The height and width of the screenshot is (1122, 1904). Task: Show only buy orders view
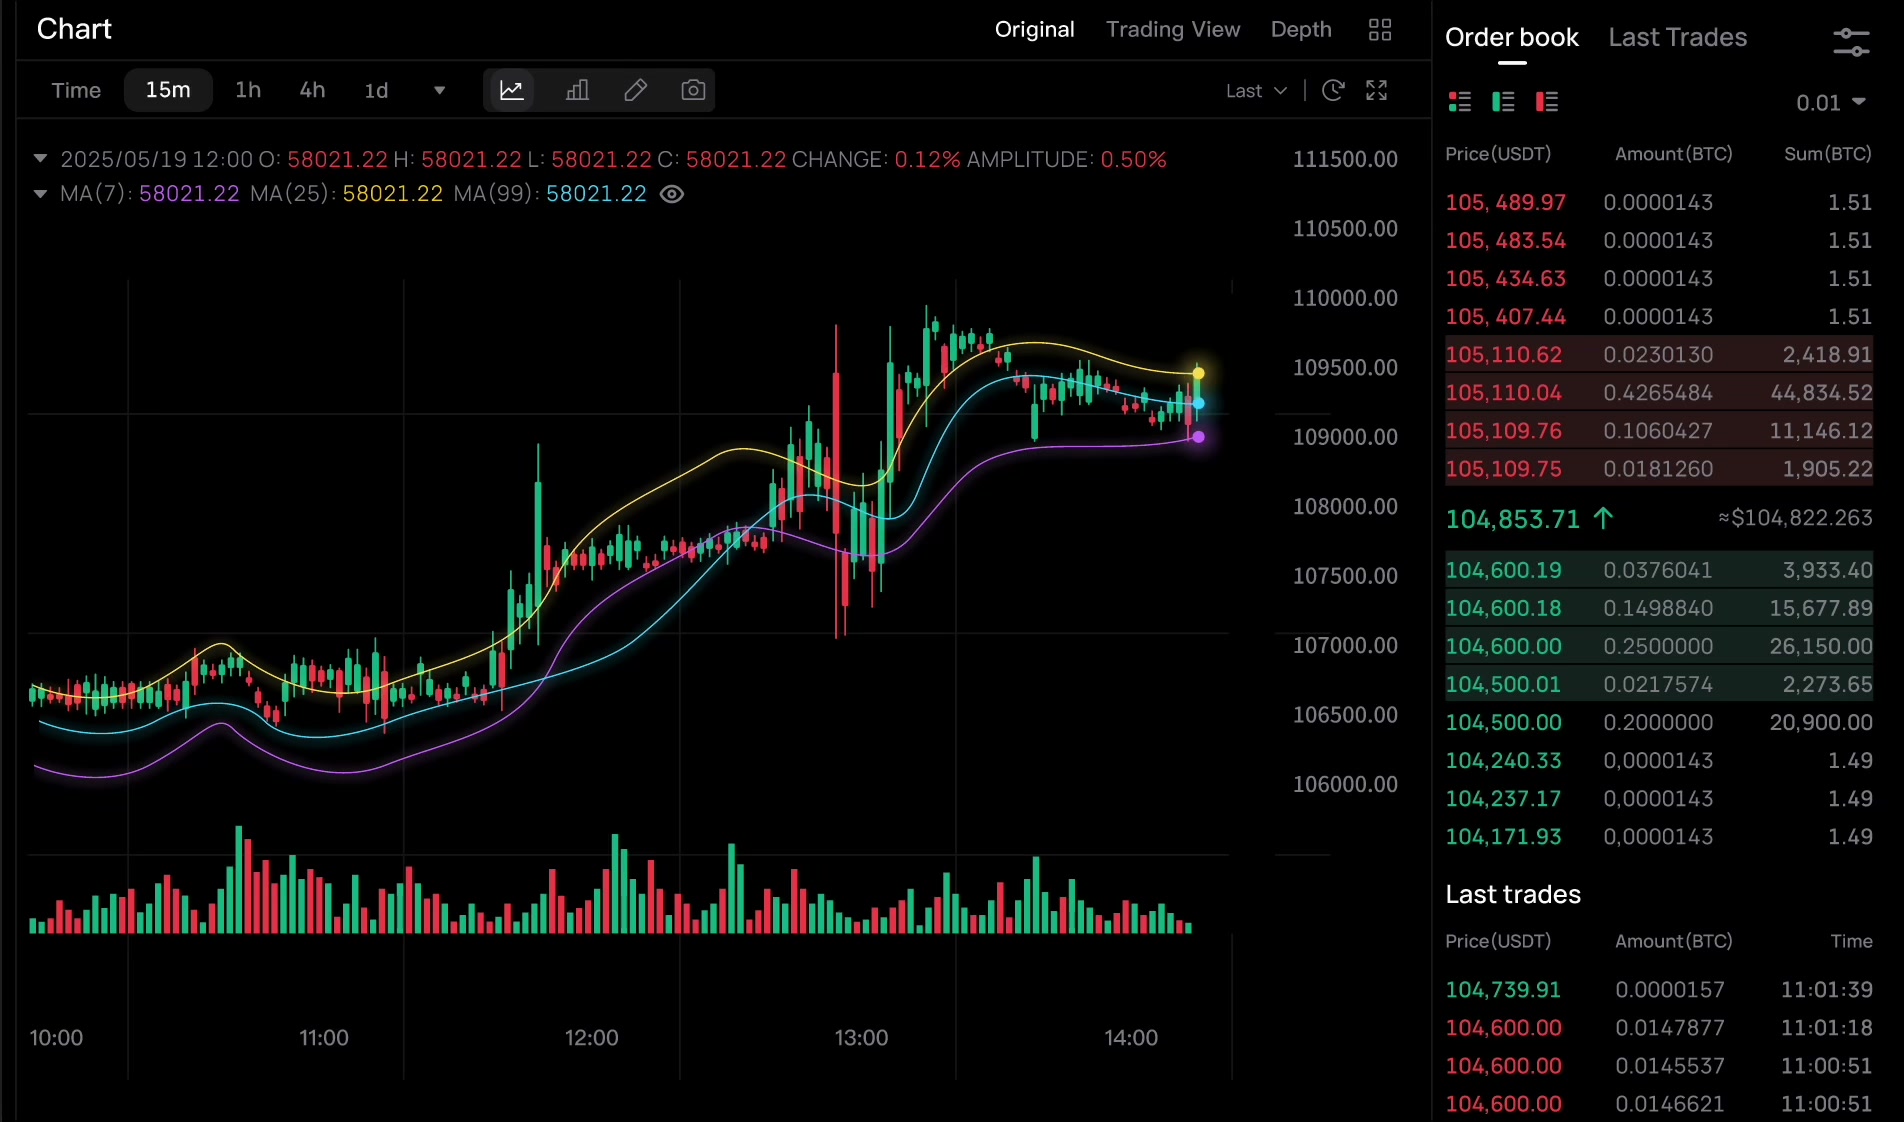1503,102
